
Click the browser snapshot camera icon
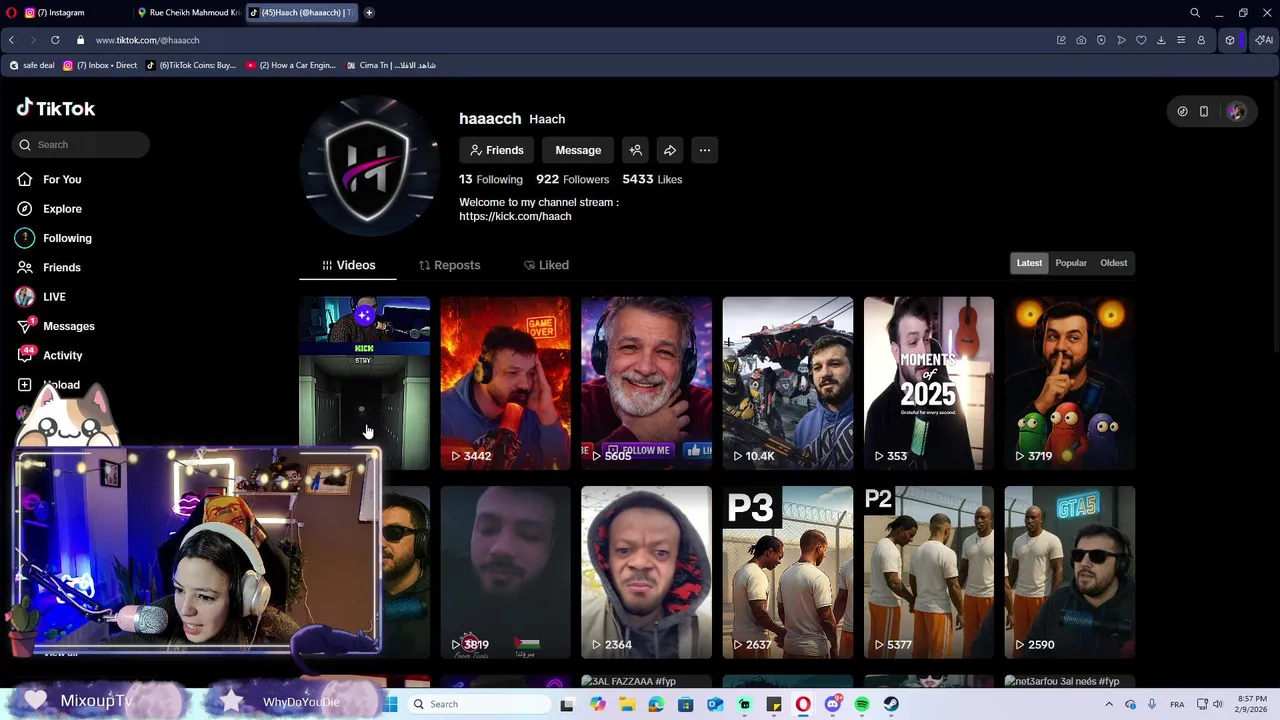tap(1081, 40)
